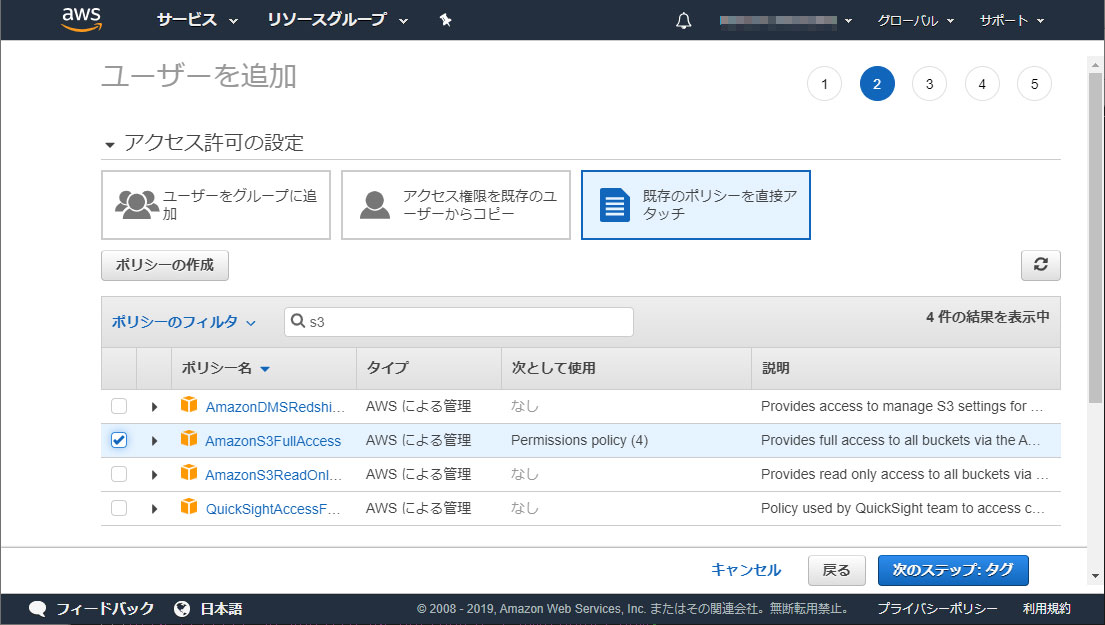The height and width of the screenshot is (625, 1105).
Task: Click the feedback speech bubble icon
Action: [x=38, y=608]
